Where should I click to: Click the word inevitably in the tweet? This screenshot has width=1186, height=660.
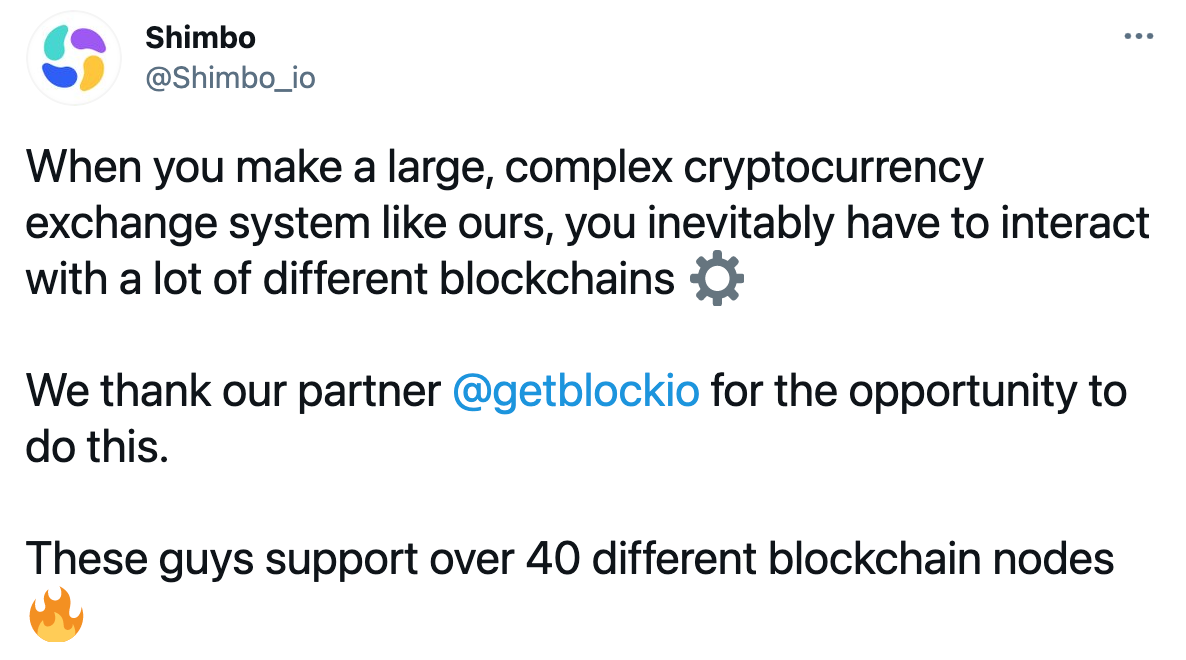[740, 223]
